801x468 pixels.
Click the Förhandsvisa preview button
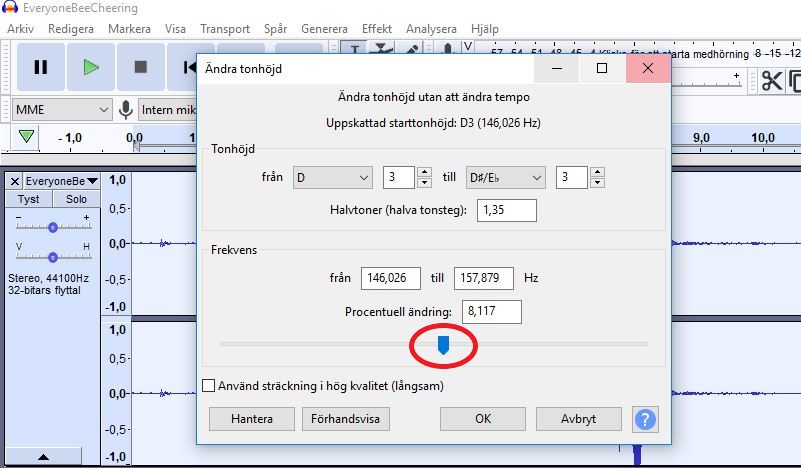(x=346, y=419)
